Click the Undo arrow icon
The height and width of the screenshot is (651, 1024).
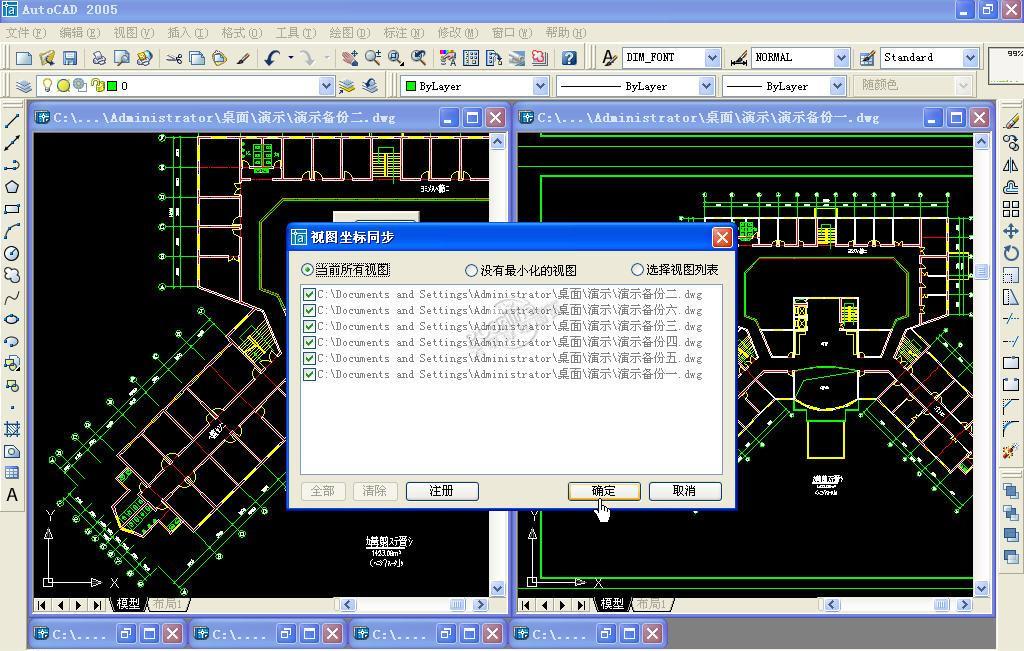pyautogui.click(x=272, y=58)
